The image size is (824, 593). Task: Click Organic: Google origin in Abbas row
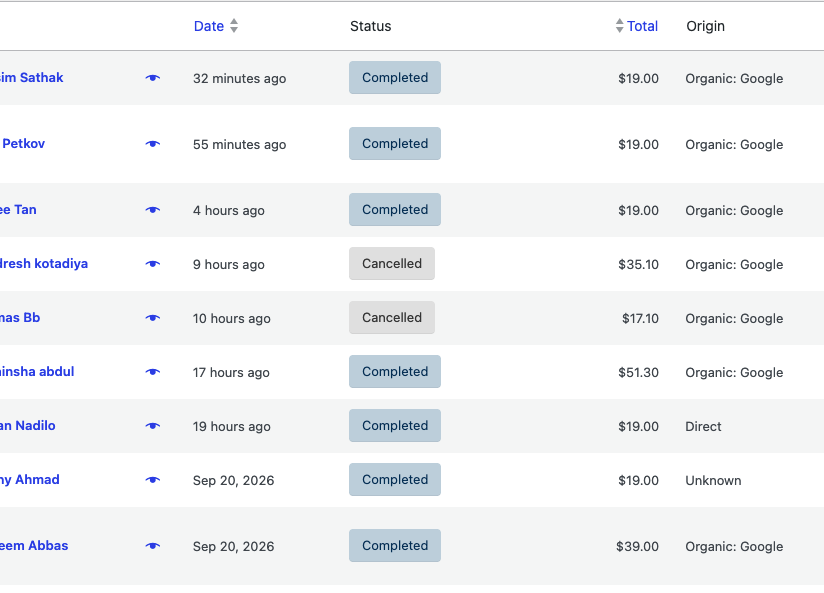(734, 547)
